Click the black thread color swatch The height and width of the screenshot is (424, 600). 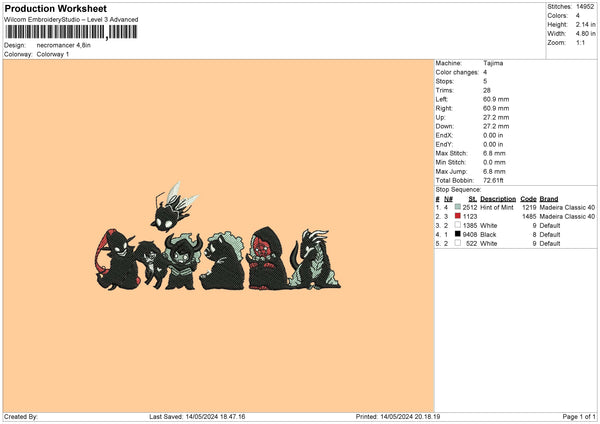458,234
